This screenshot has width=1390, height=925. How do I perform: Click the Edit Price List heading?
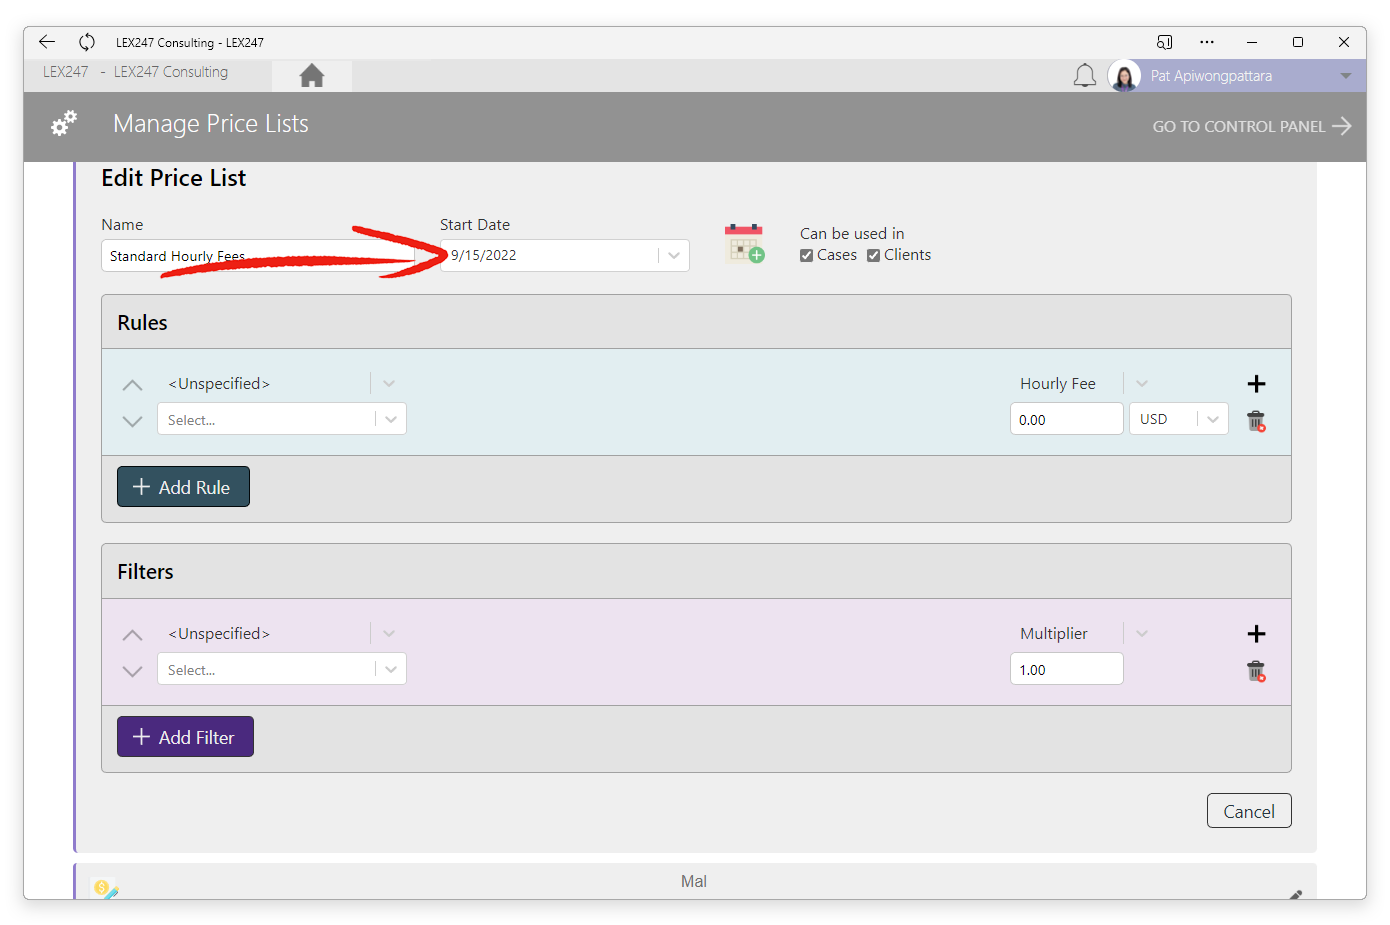click(x=173, y=178)
